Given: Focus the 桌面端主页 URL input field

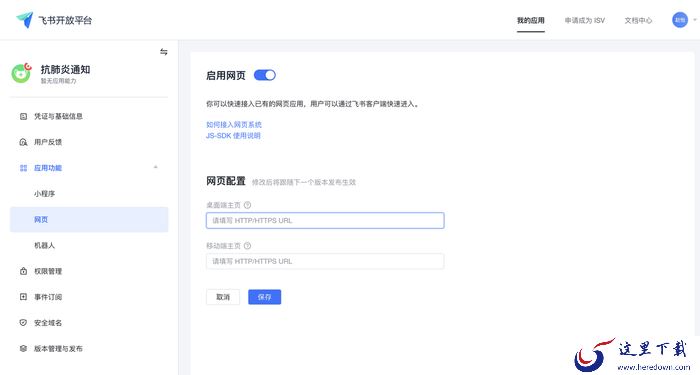Looking at the screenshot, I should click(x=325, y=221).
